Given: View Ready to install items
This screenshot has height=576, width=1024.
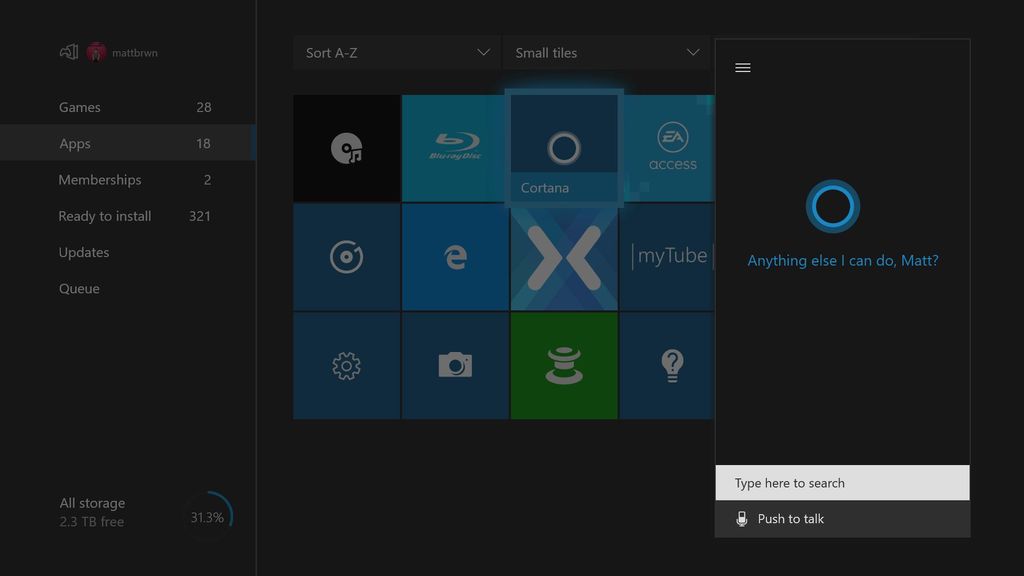Looking at the screenshot, I should point(105,216).
